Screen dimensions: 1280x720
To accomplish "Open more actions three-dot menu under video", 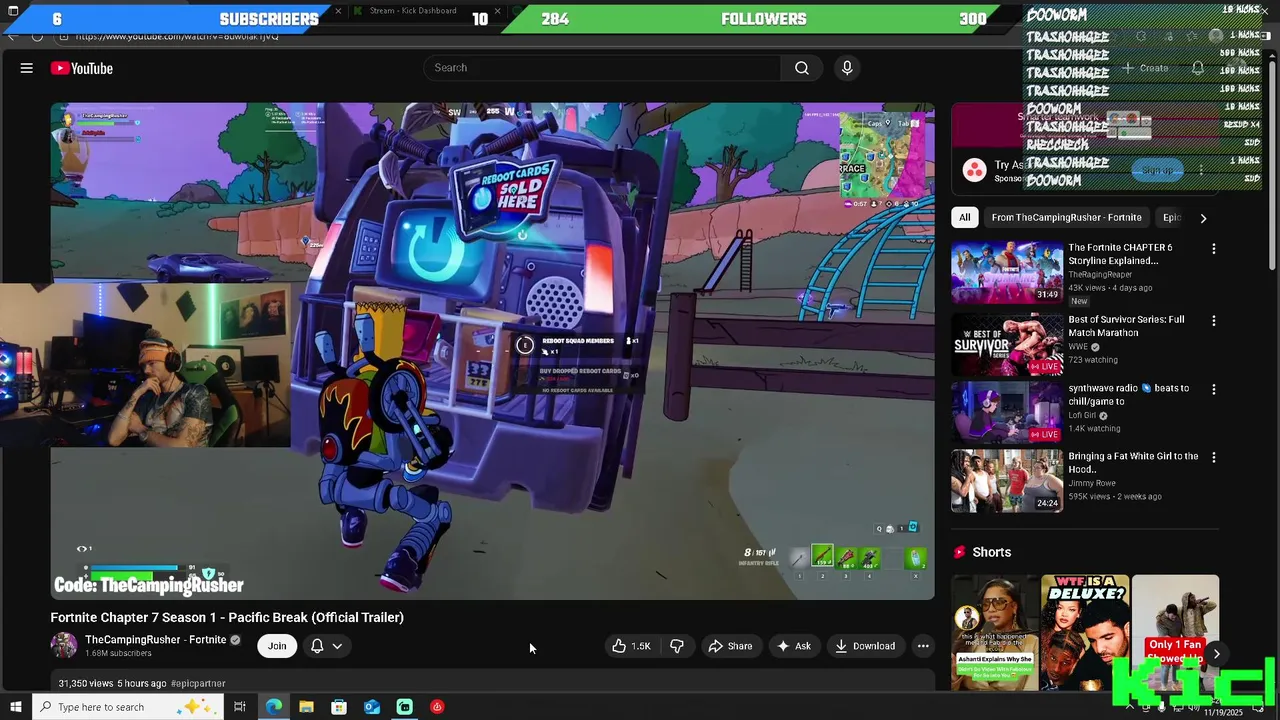I will click(x=923, y=646).
